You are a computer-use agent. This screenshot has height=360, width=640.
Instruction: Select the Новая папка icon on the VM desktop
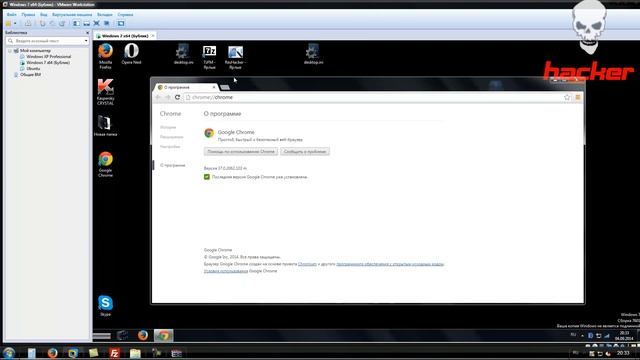pos(105,125)
